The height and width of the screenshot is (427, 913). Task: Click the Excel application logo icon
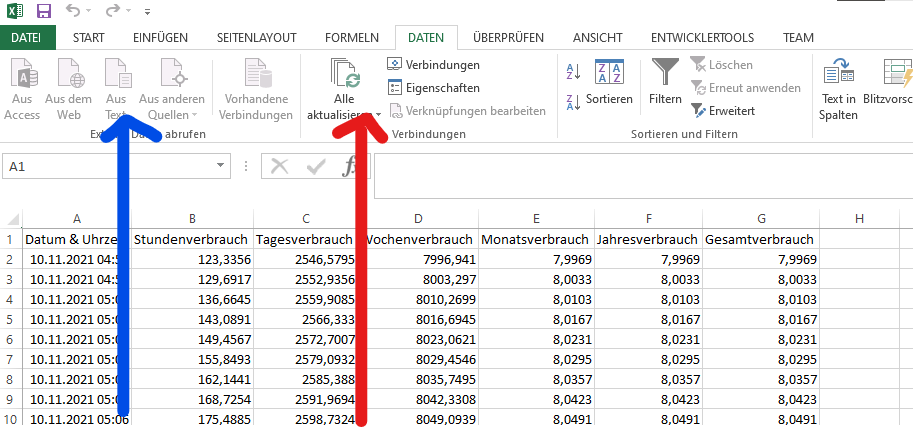click(15, 10)
